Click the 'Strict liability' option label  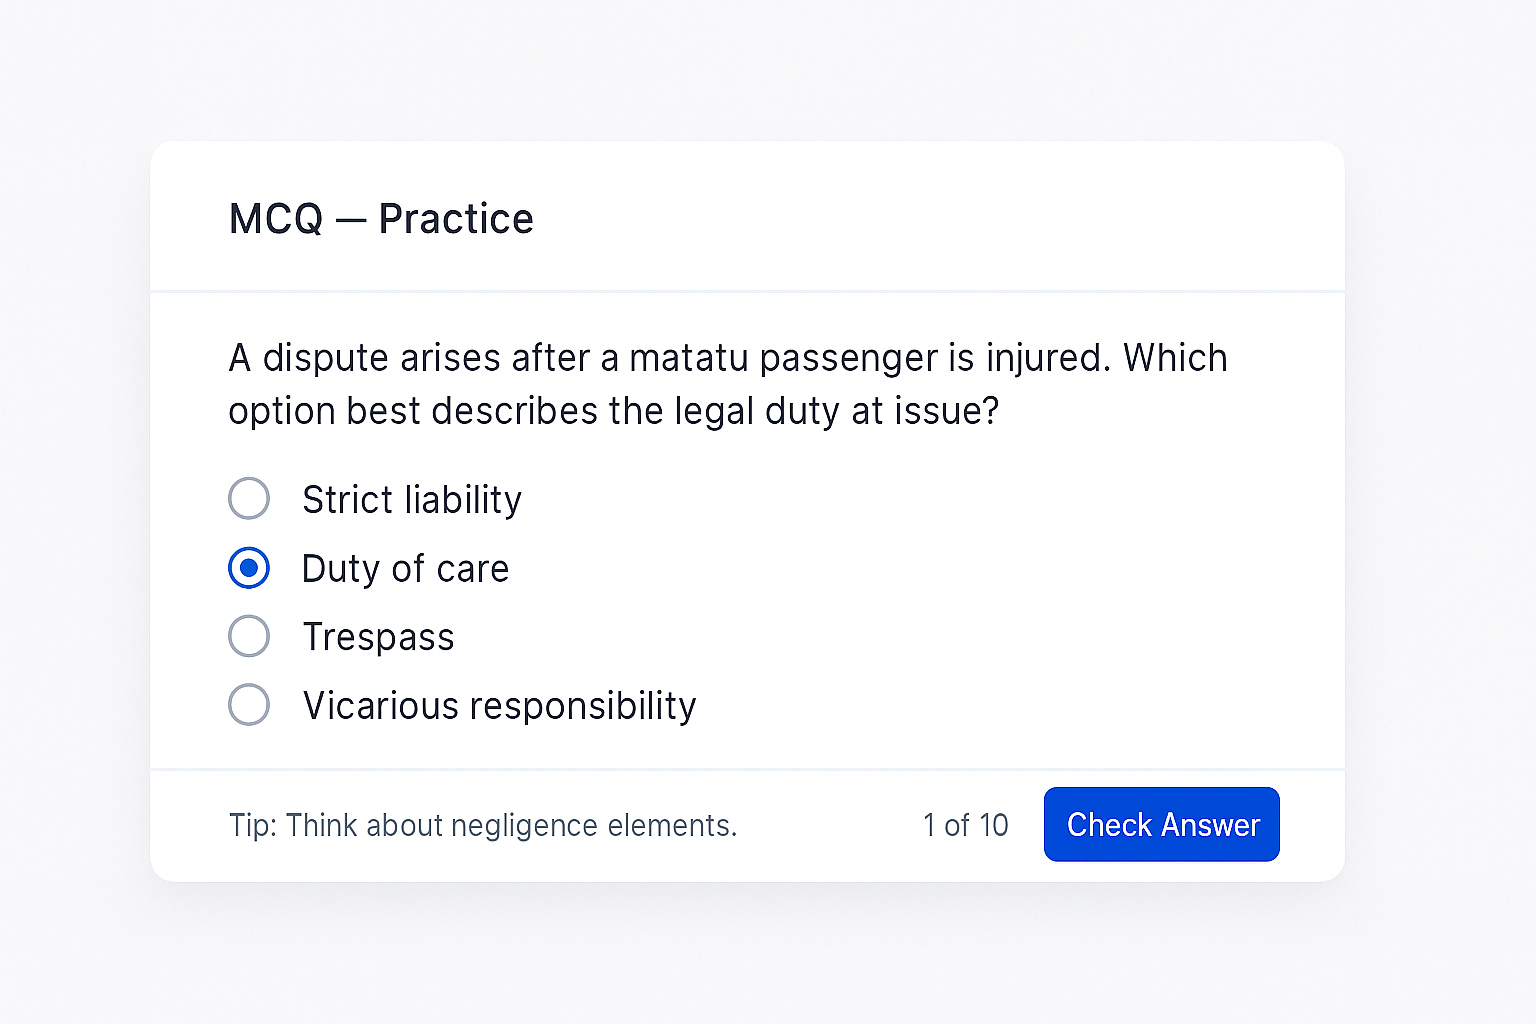(412, 500)
